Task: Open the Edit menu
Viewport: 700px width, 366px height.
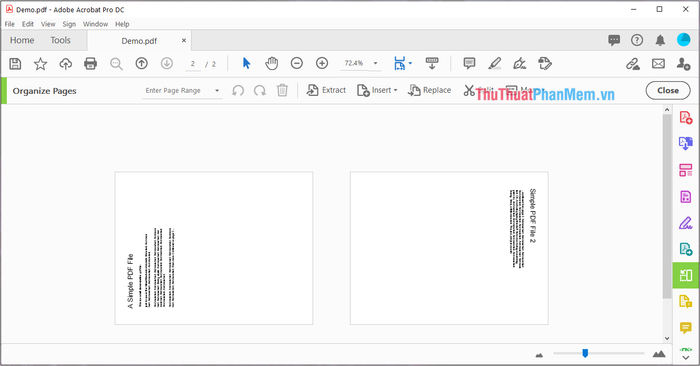Action: tap(28, 24)
